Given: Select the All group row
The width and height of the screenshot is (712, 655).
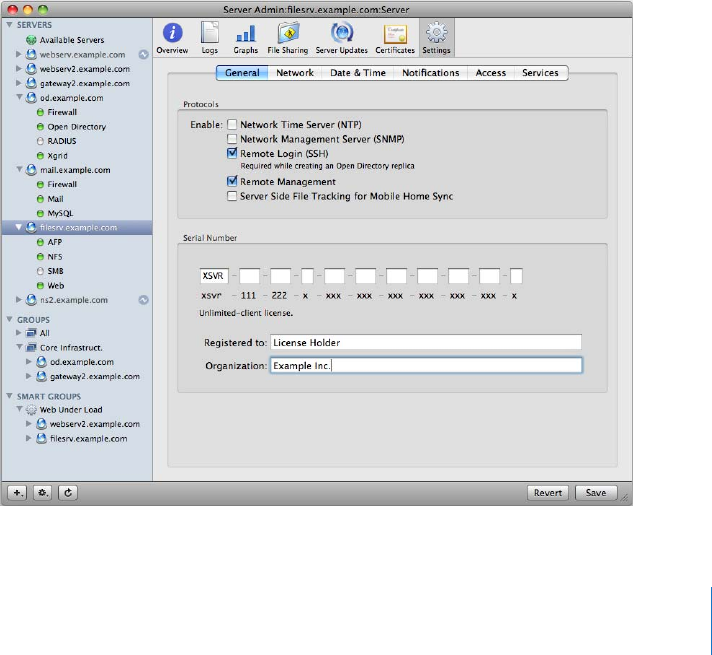Looking at the screenshot, I should 77,333.
